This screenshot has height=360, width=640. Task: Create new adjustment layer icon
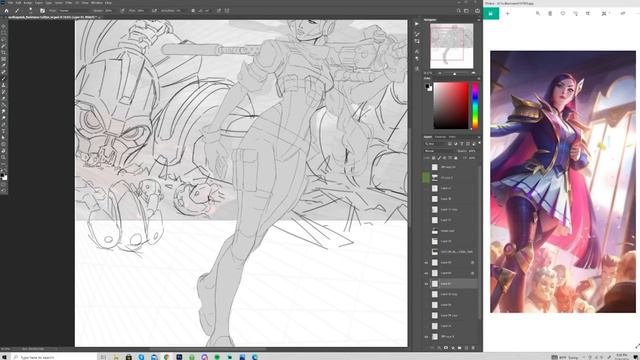(453, 348)
